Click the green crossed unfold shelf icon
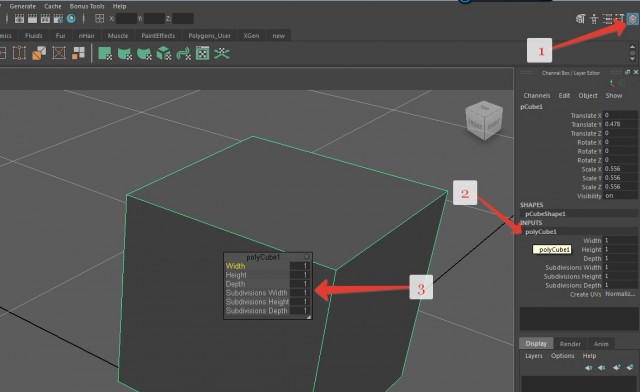Viewport: 640px width, 392px height. (x=222, y=53)
